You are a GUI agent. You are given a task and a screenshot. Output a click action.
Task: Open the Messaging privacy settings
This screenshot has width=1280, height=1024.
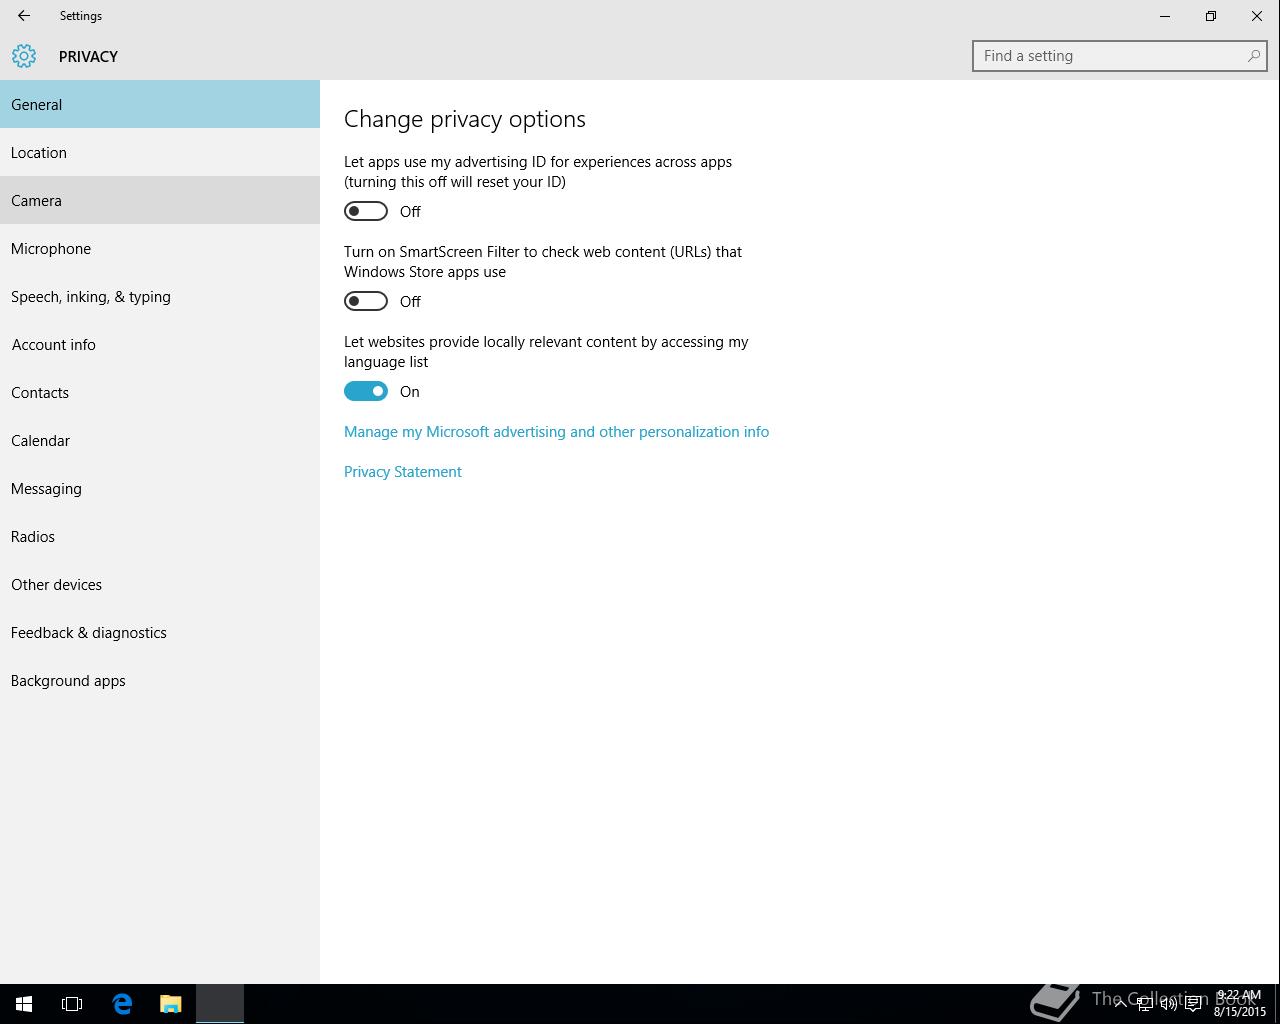point(160,488)
